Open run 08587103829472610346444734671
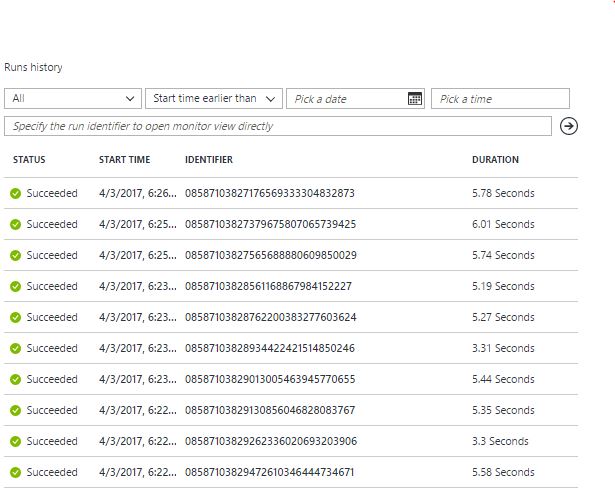 click(x=269, y=472)
